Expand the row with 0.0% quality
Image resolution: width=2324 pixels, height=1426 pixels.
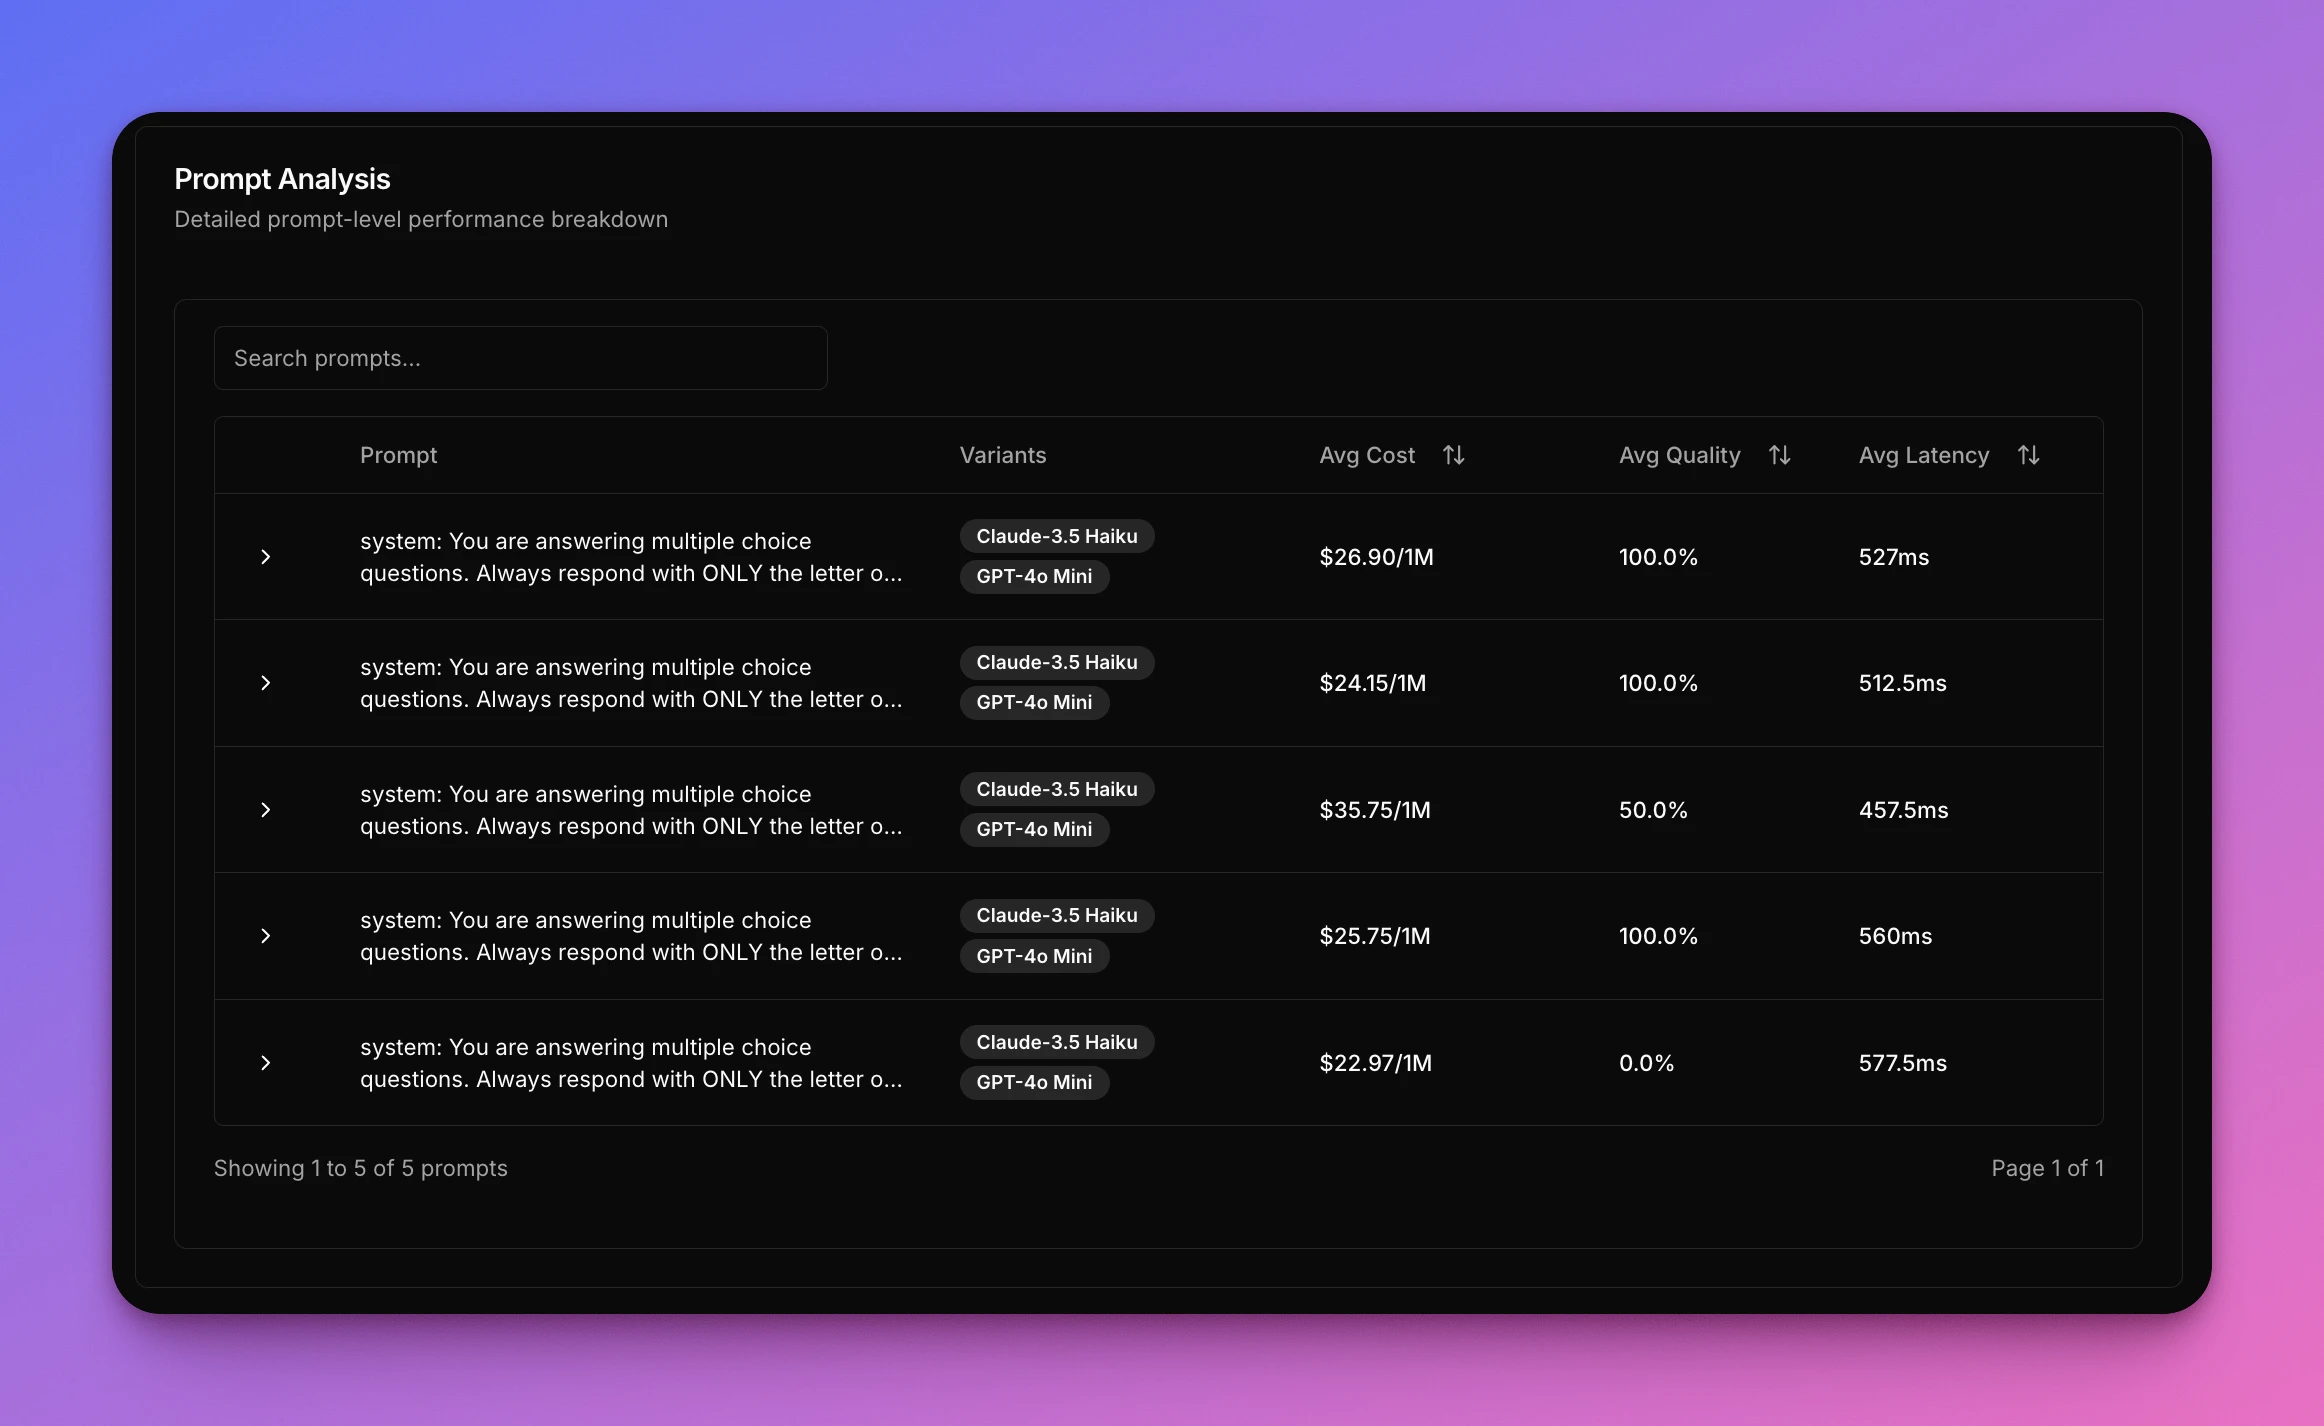tap(265, 1063)
